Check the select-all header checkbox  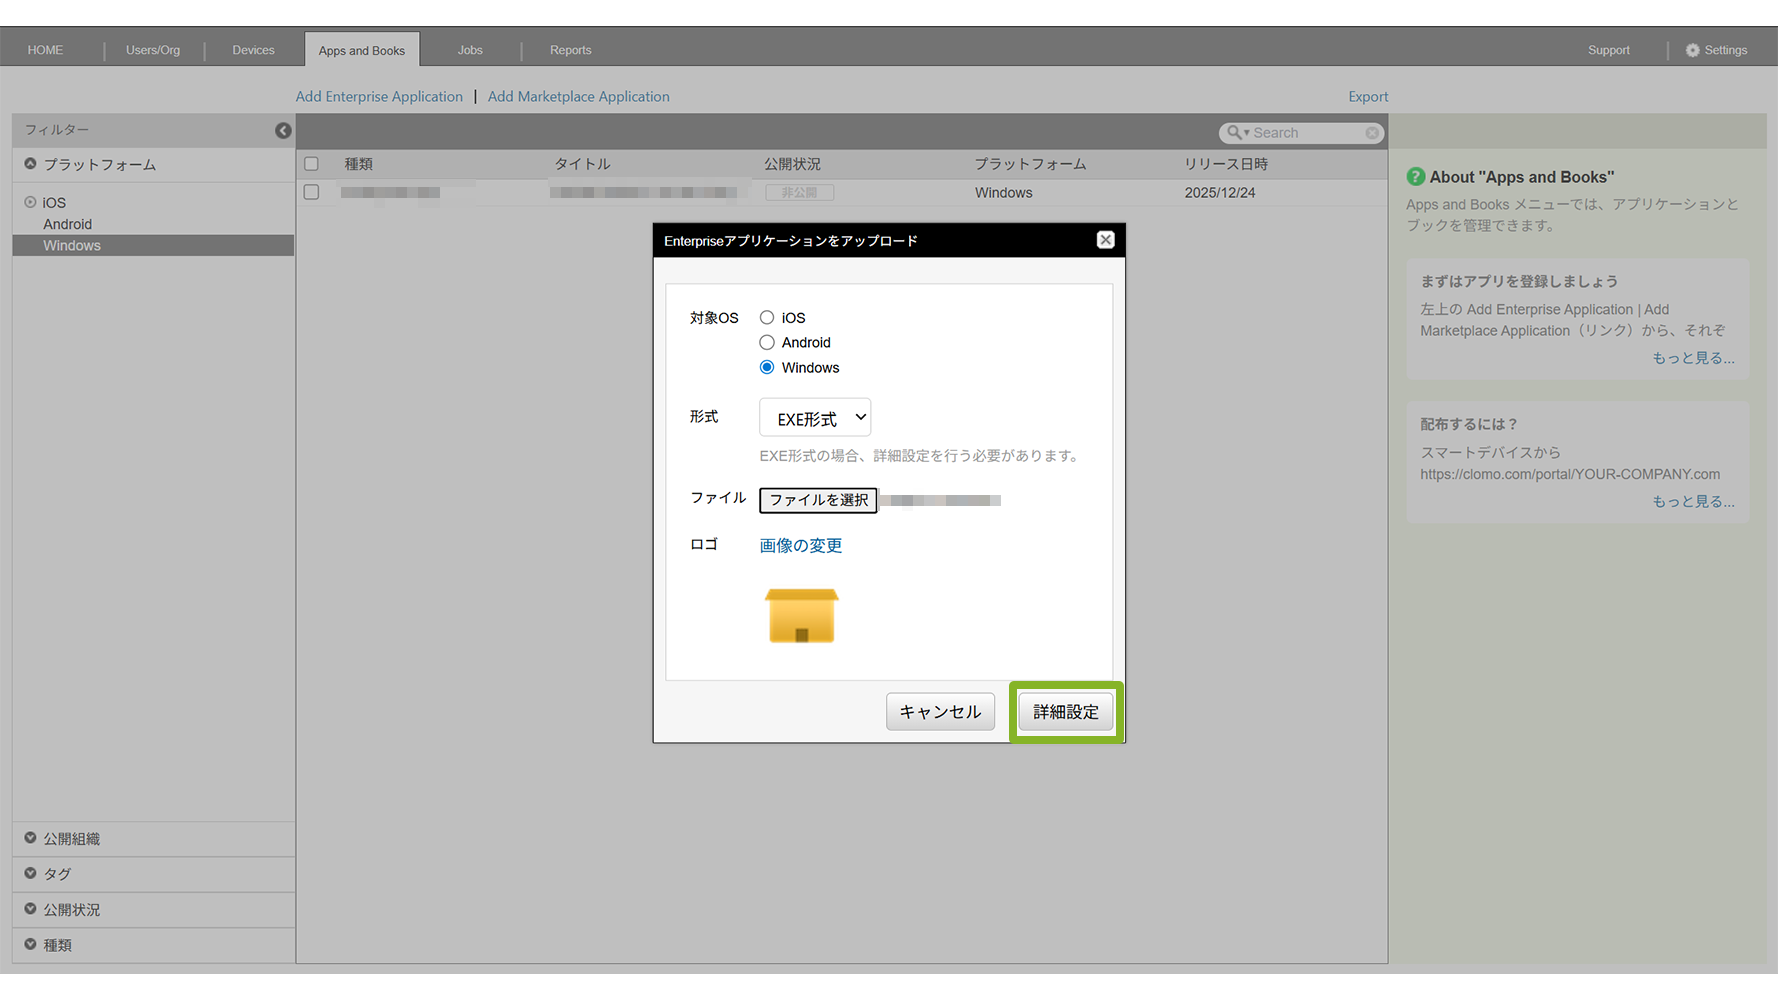pyautogui.click(x=312, y=164)
